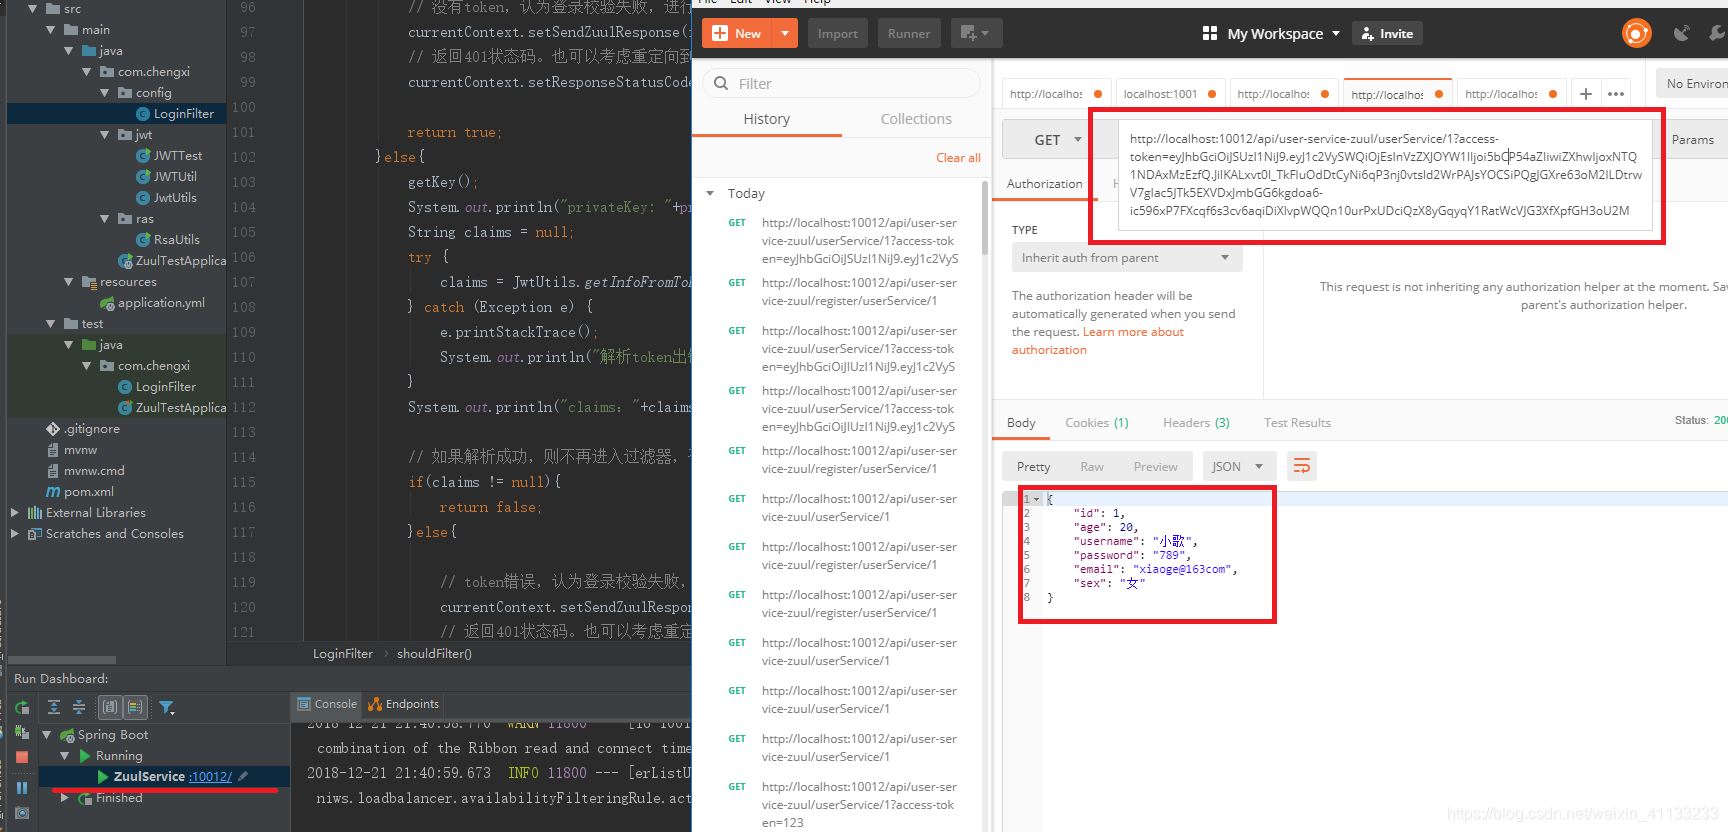1728x832 pixels.
Task: Open the Endpoints tab in Run Dashboard
Action: tap(404, 704)
